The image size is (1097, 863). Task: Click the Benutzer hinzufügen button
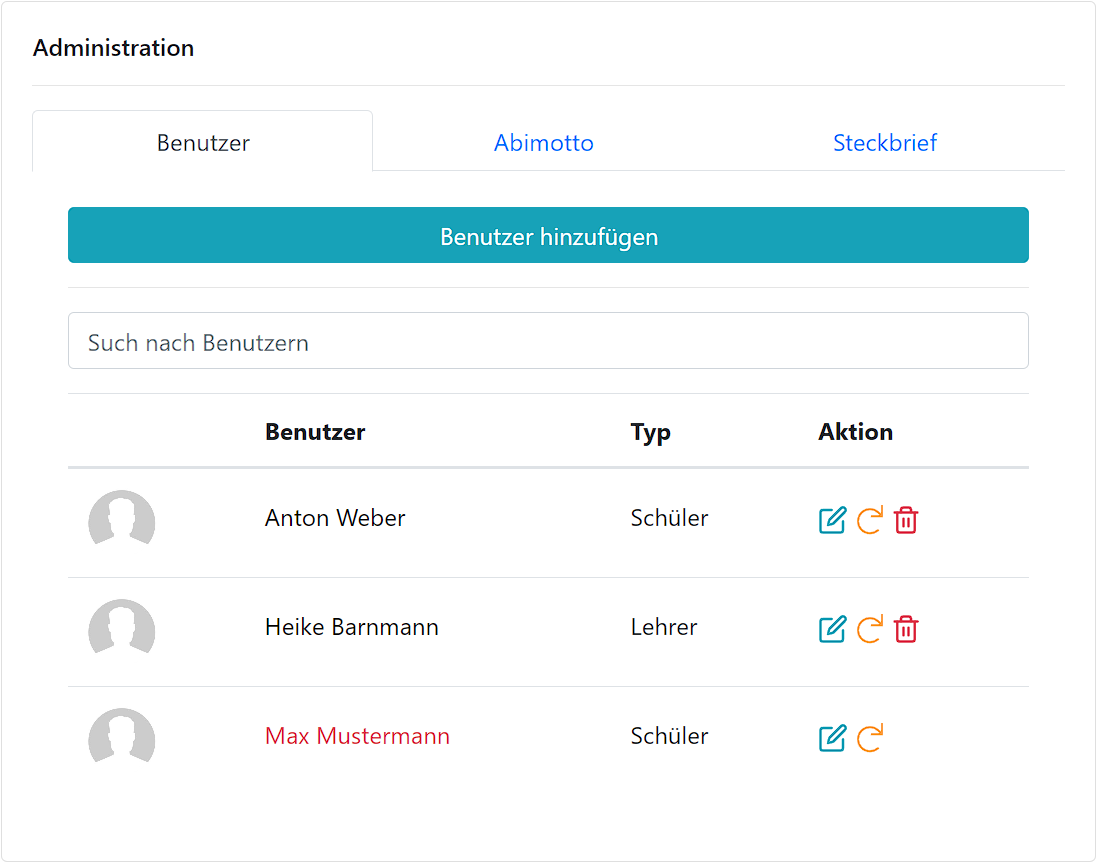(x=548, y=235)
